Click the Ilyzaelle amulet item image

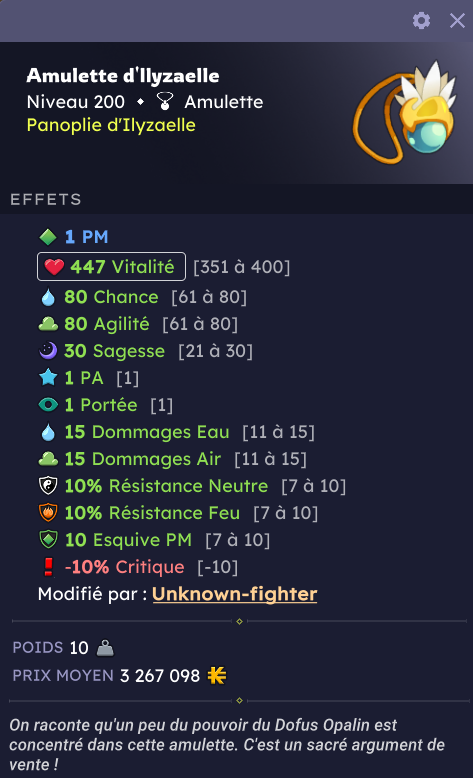pos(405,112)
